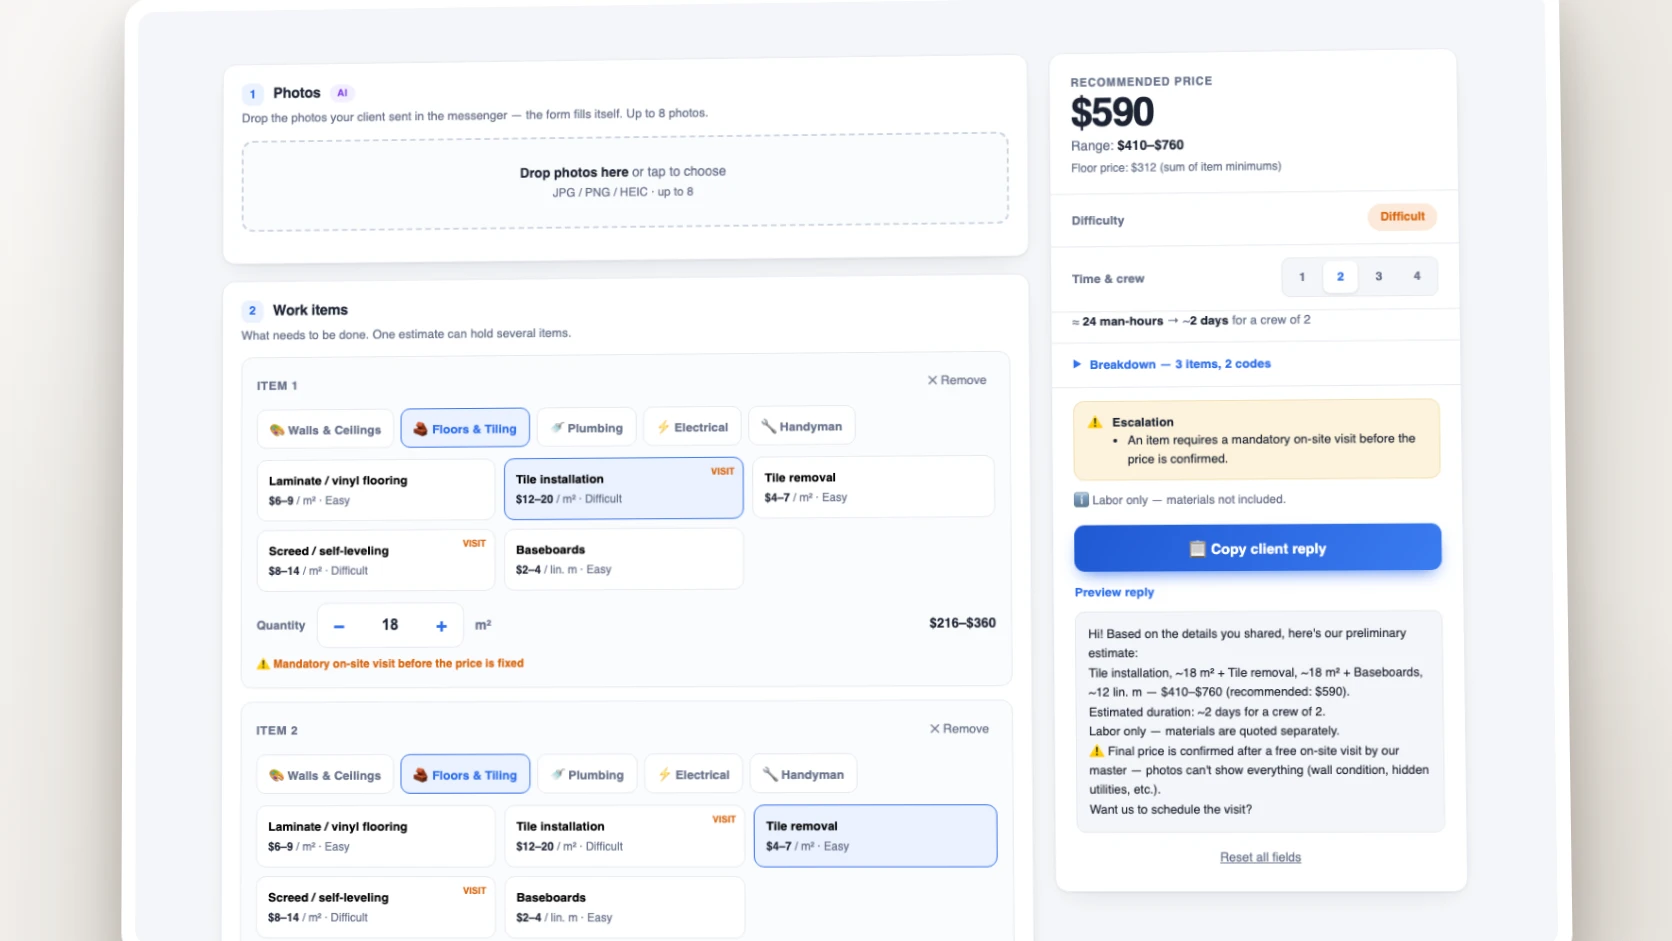
Task: Set crew size to 1
Action: (x=1302, y=277)
